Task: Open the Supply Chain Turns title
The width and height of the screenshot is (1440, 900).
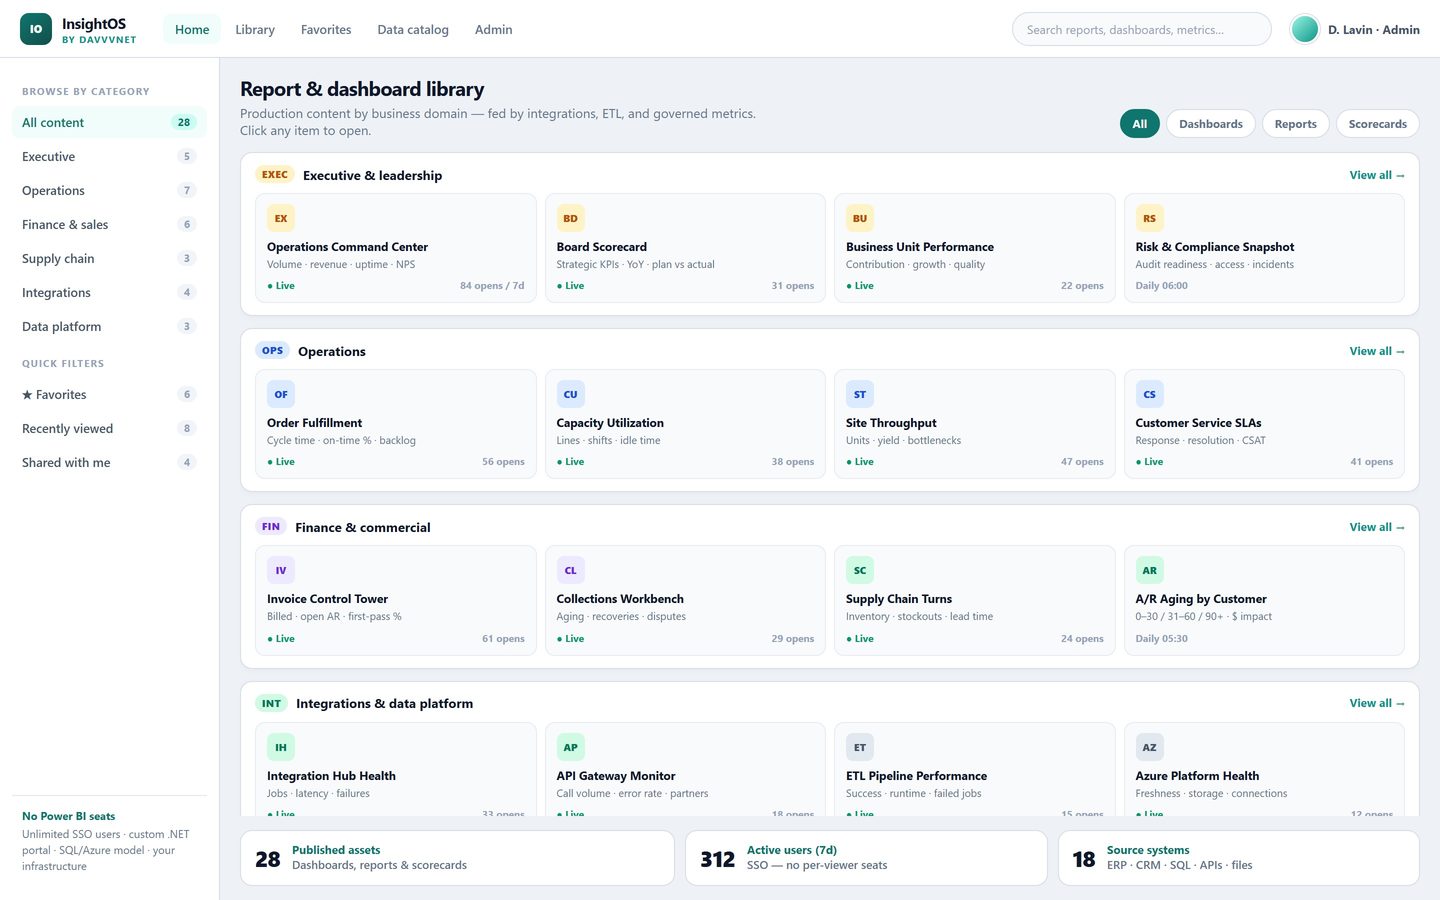Action: pyautogui.click(x=899, y=599)
